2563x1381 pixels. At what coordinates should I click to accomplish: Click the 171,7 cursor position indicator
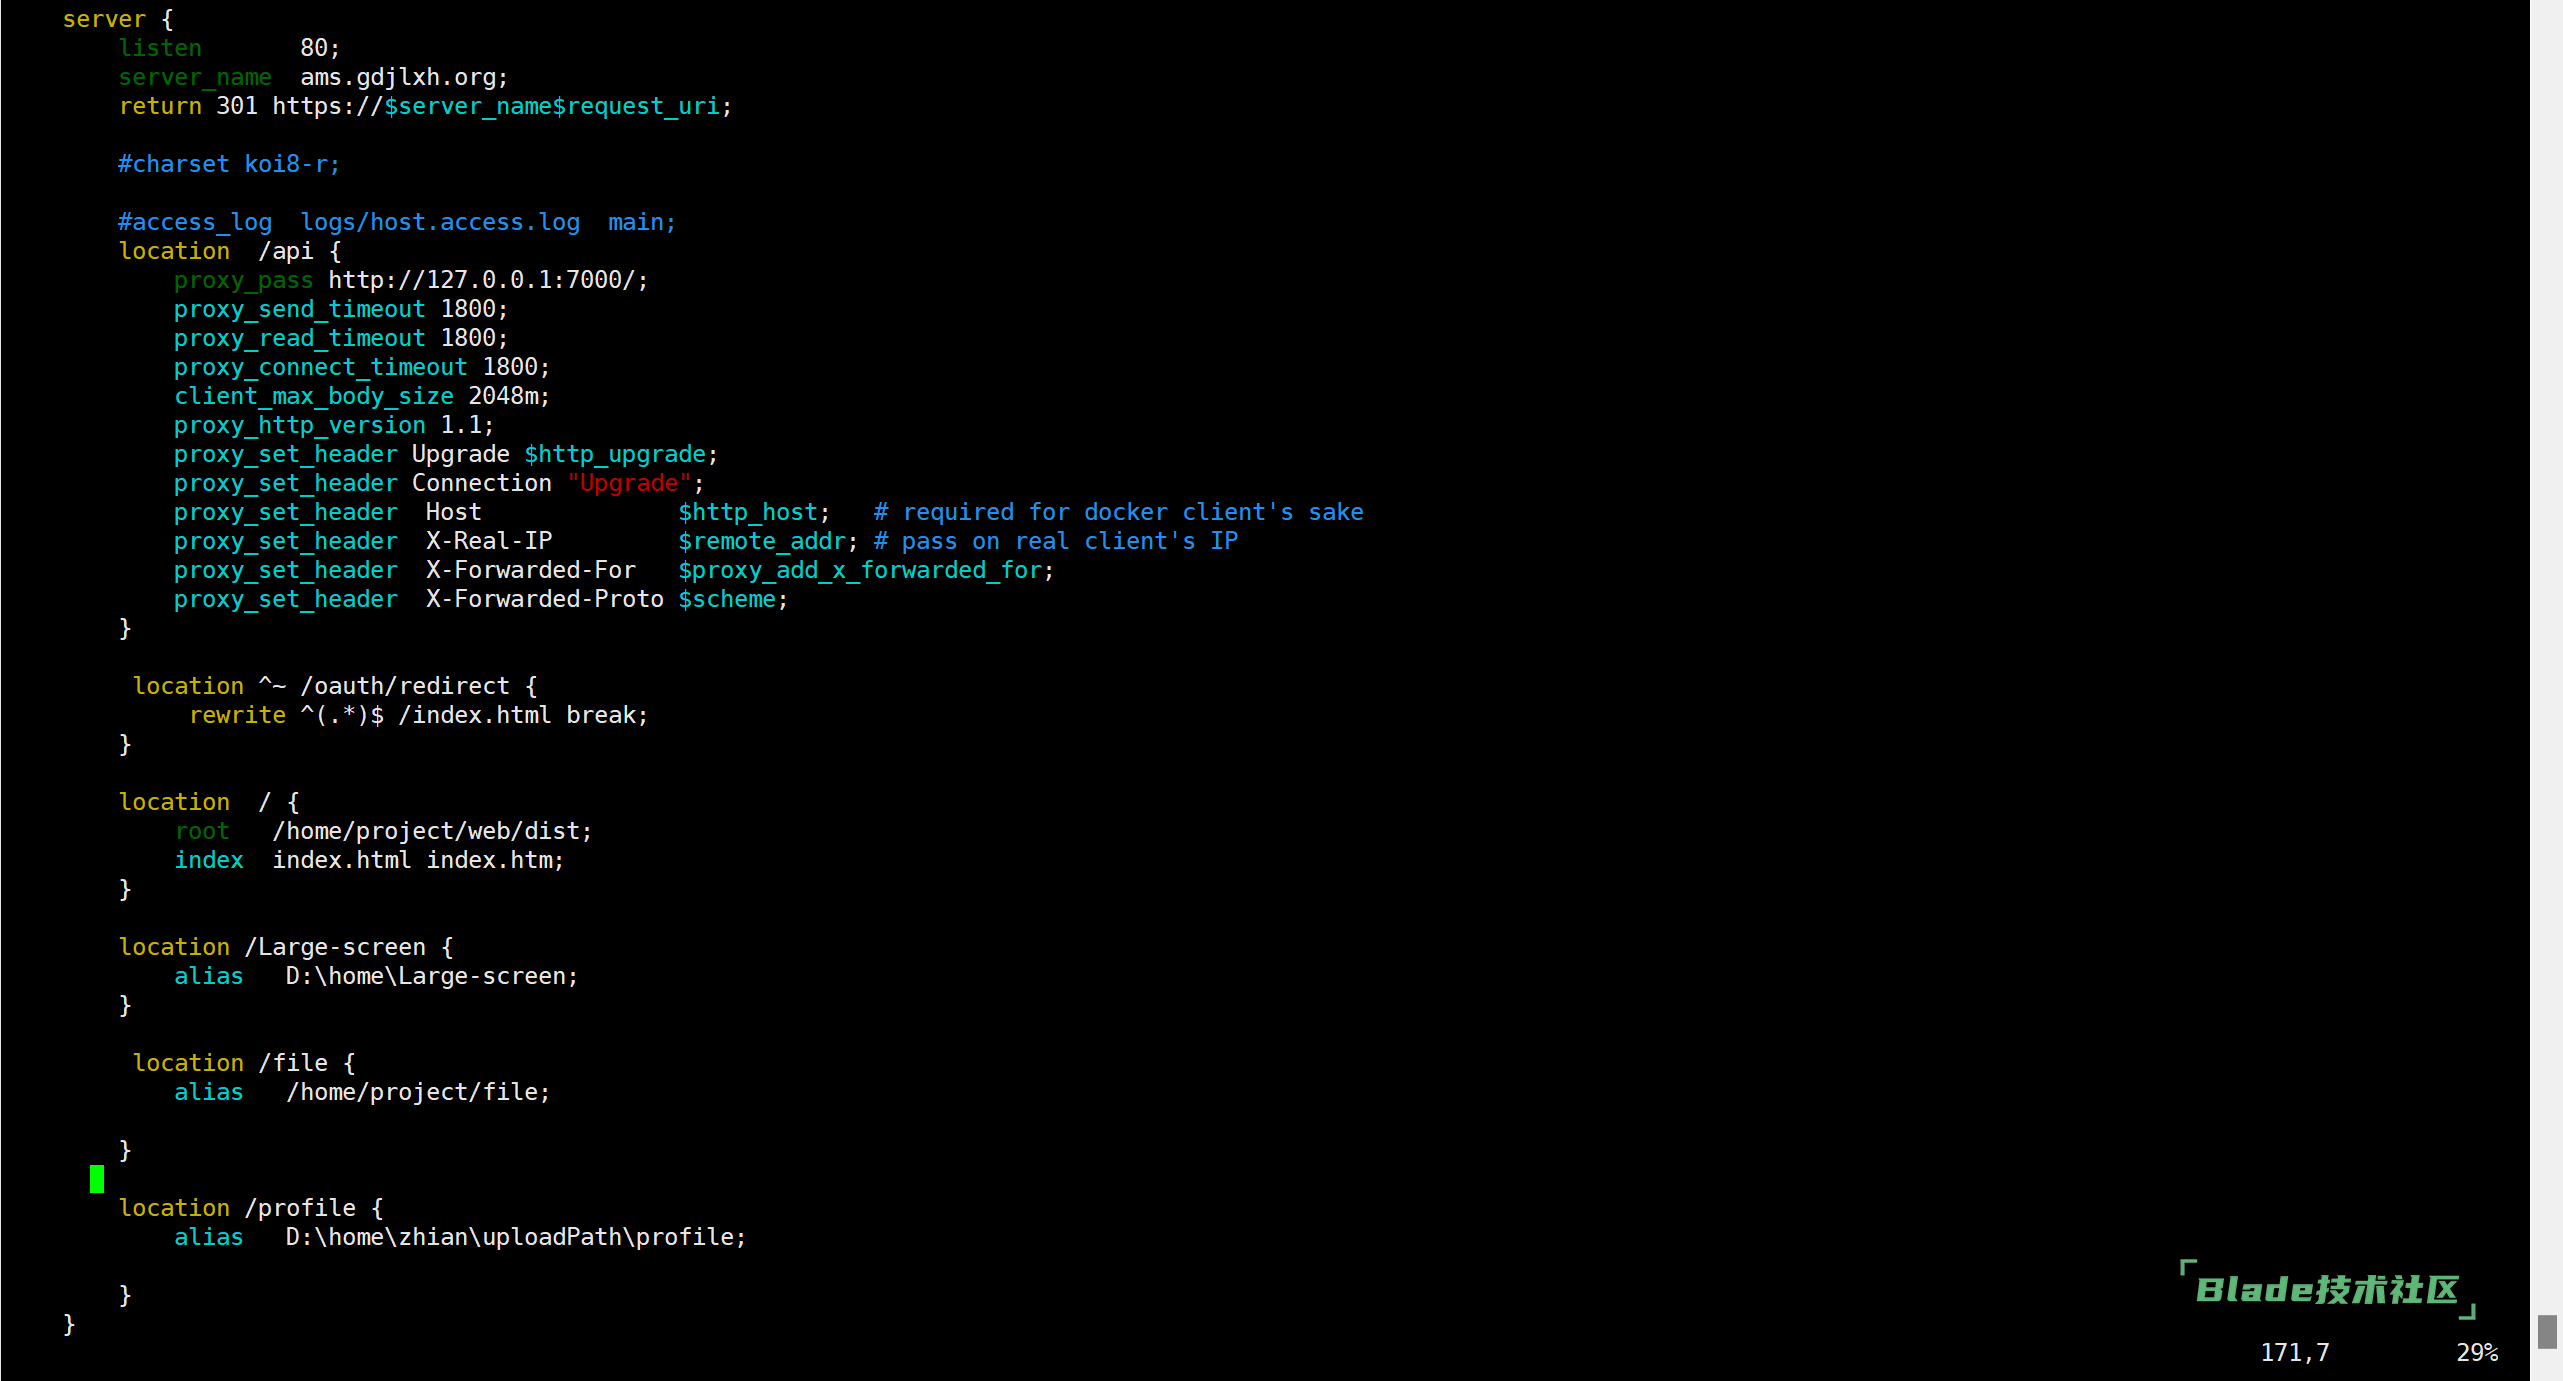2294,1352
